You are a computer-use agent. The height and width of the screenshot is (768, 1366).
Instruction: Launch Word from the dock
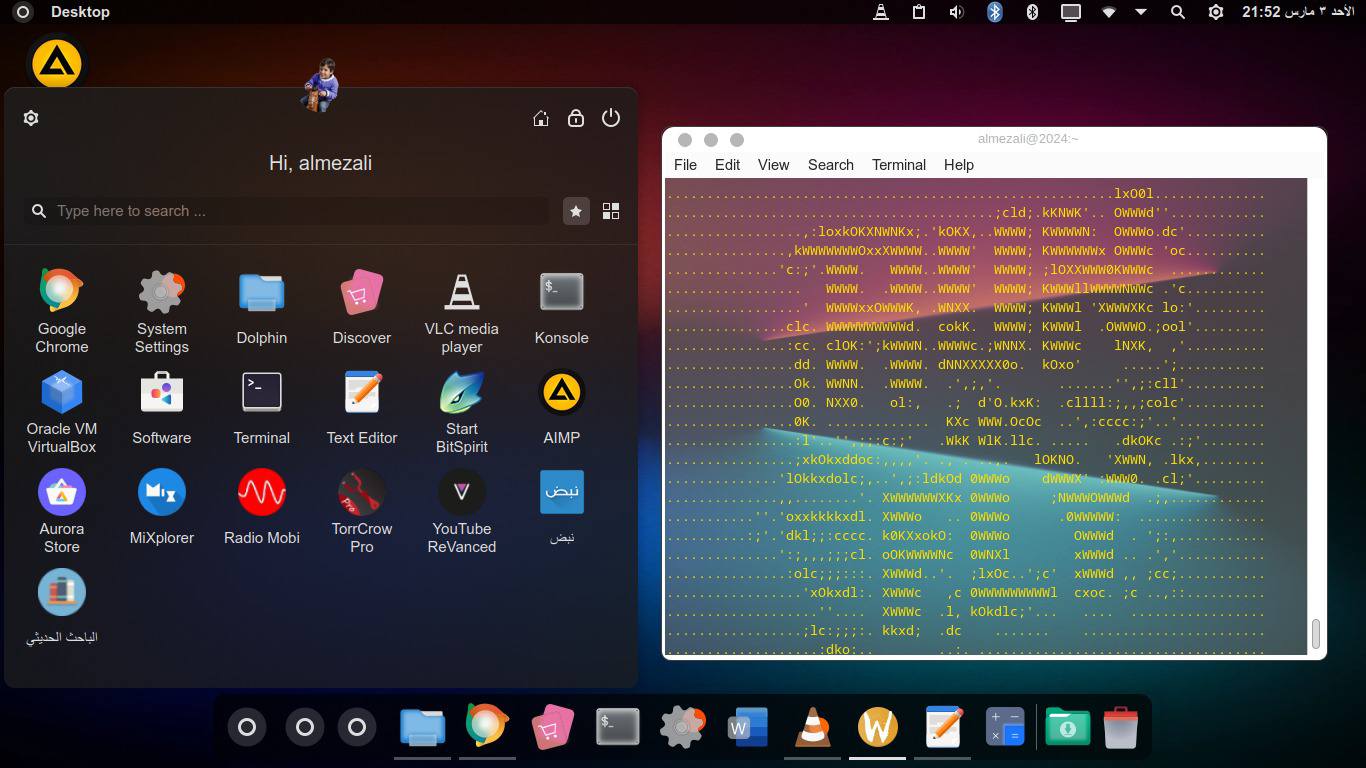point(747,727)
